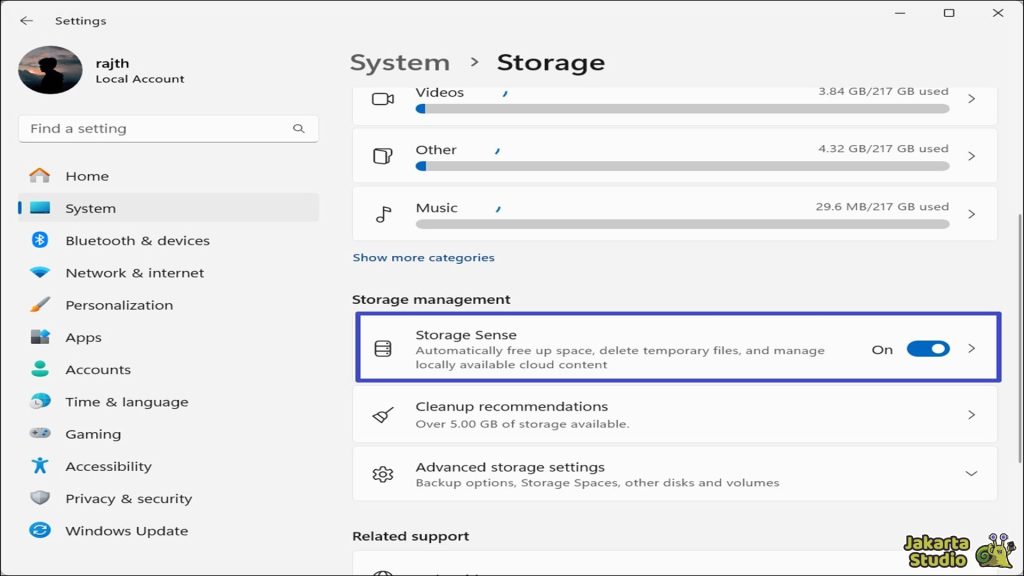Click the Find a setting field
This screenshot has height=576, width=1024.
(155, 128)
